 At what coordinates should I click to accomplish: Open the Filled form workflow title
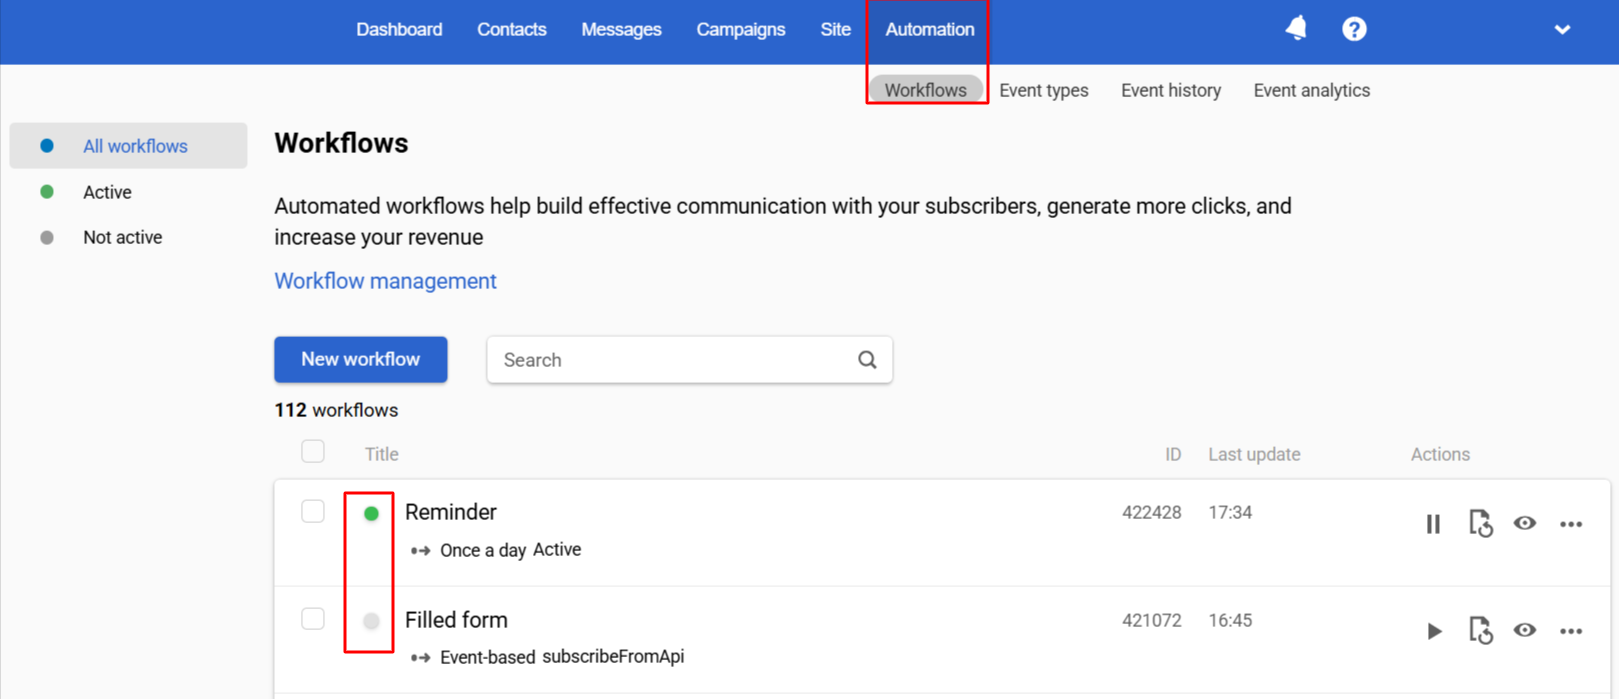[456, 620]
